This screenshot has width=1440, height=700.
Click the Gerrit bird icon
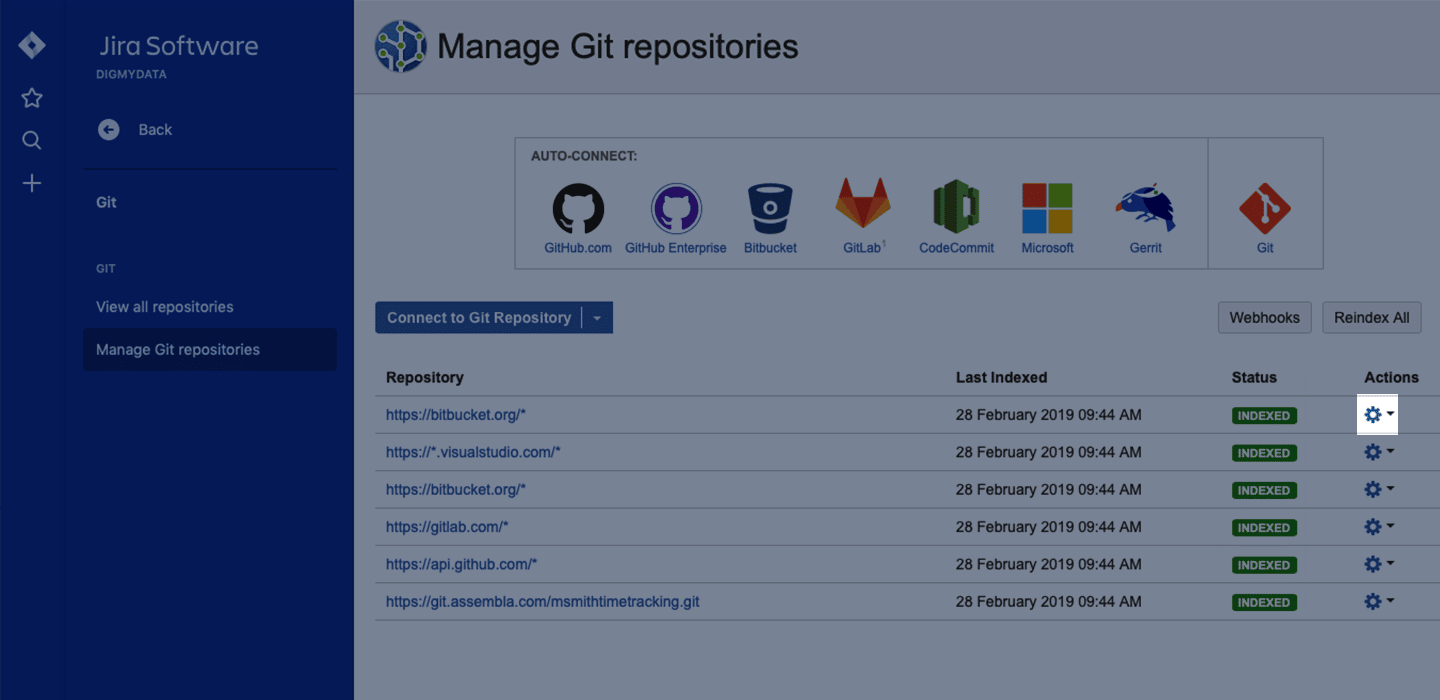click(x=1145, y=208)
